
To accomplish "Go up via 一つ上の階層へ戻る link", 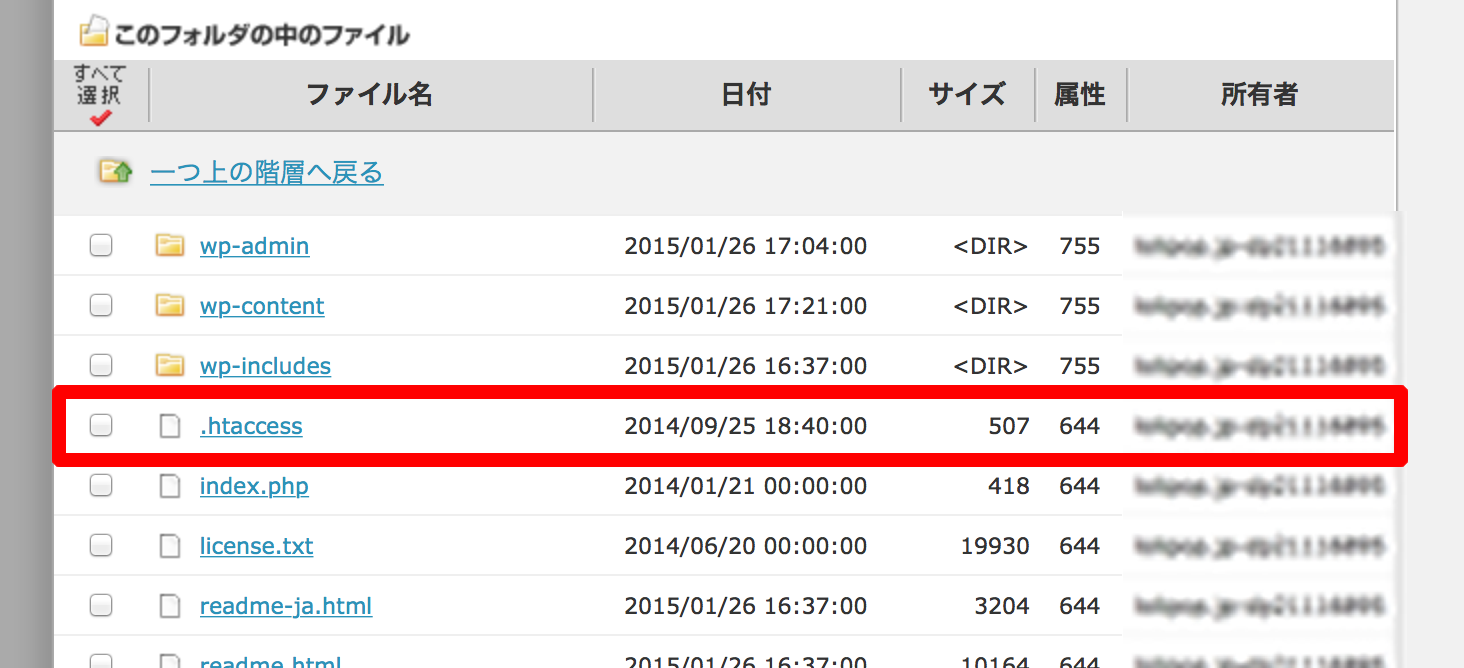I will 267,172.
